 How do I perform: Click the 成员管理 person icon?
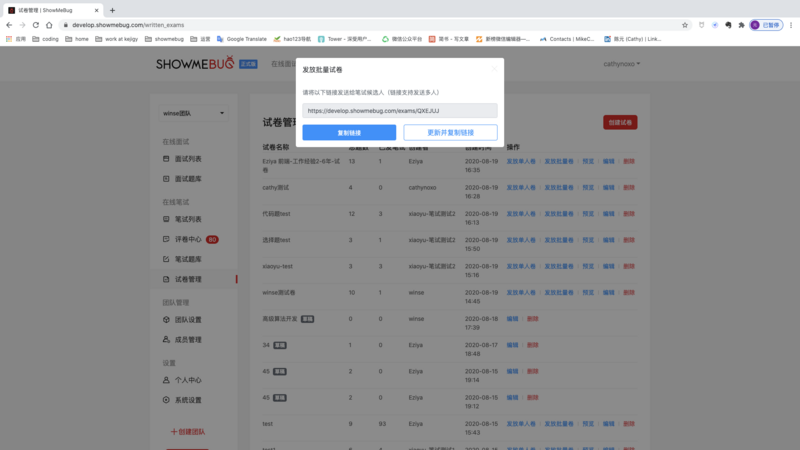click(x=166, y=339)
